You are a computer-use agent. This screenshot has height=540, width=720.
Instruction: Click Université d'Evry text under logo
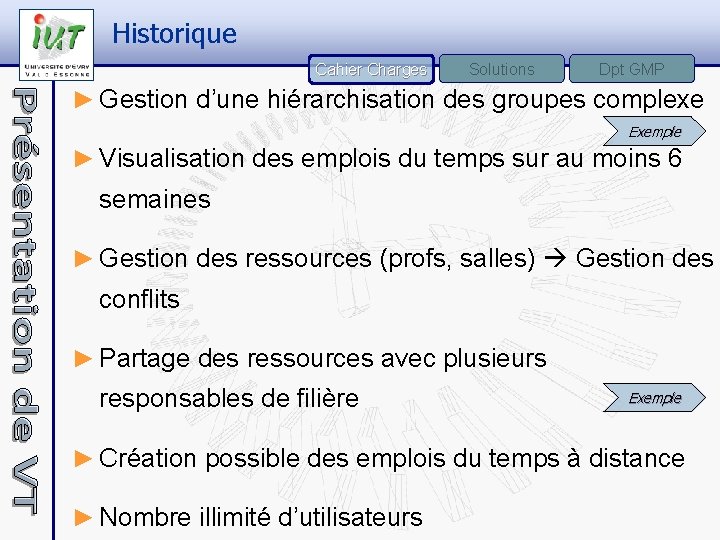click(56, 64)
